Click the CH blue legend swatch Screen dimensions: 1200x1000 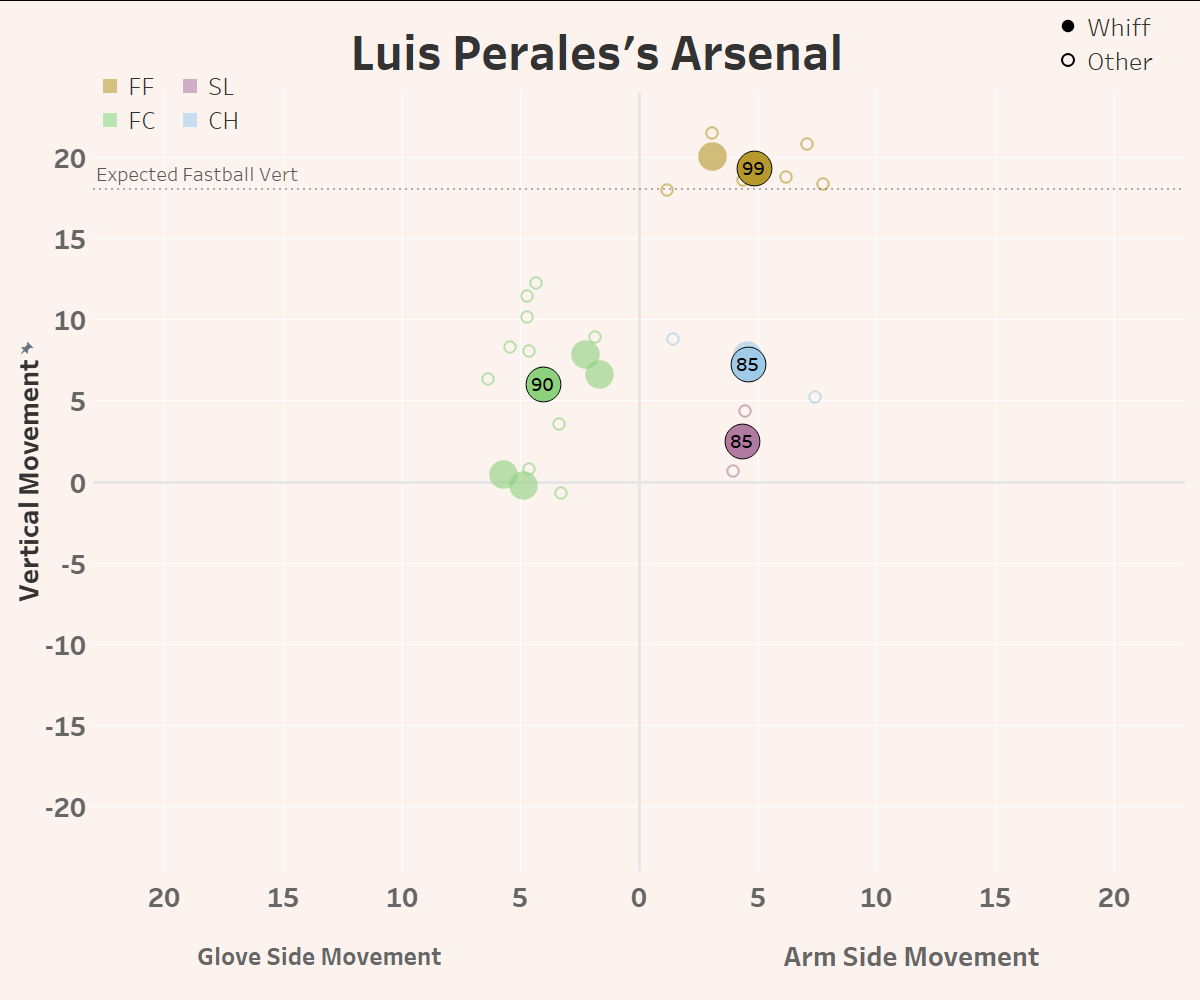[x=190, y=121]
